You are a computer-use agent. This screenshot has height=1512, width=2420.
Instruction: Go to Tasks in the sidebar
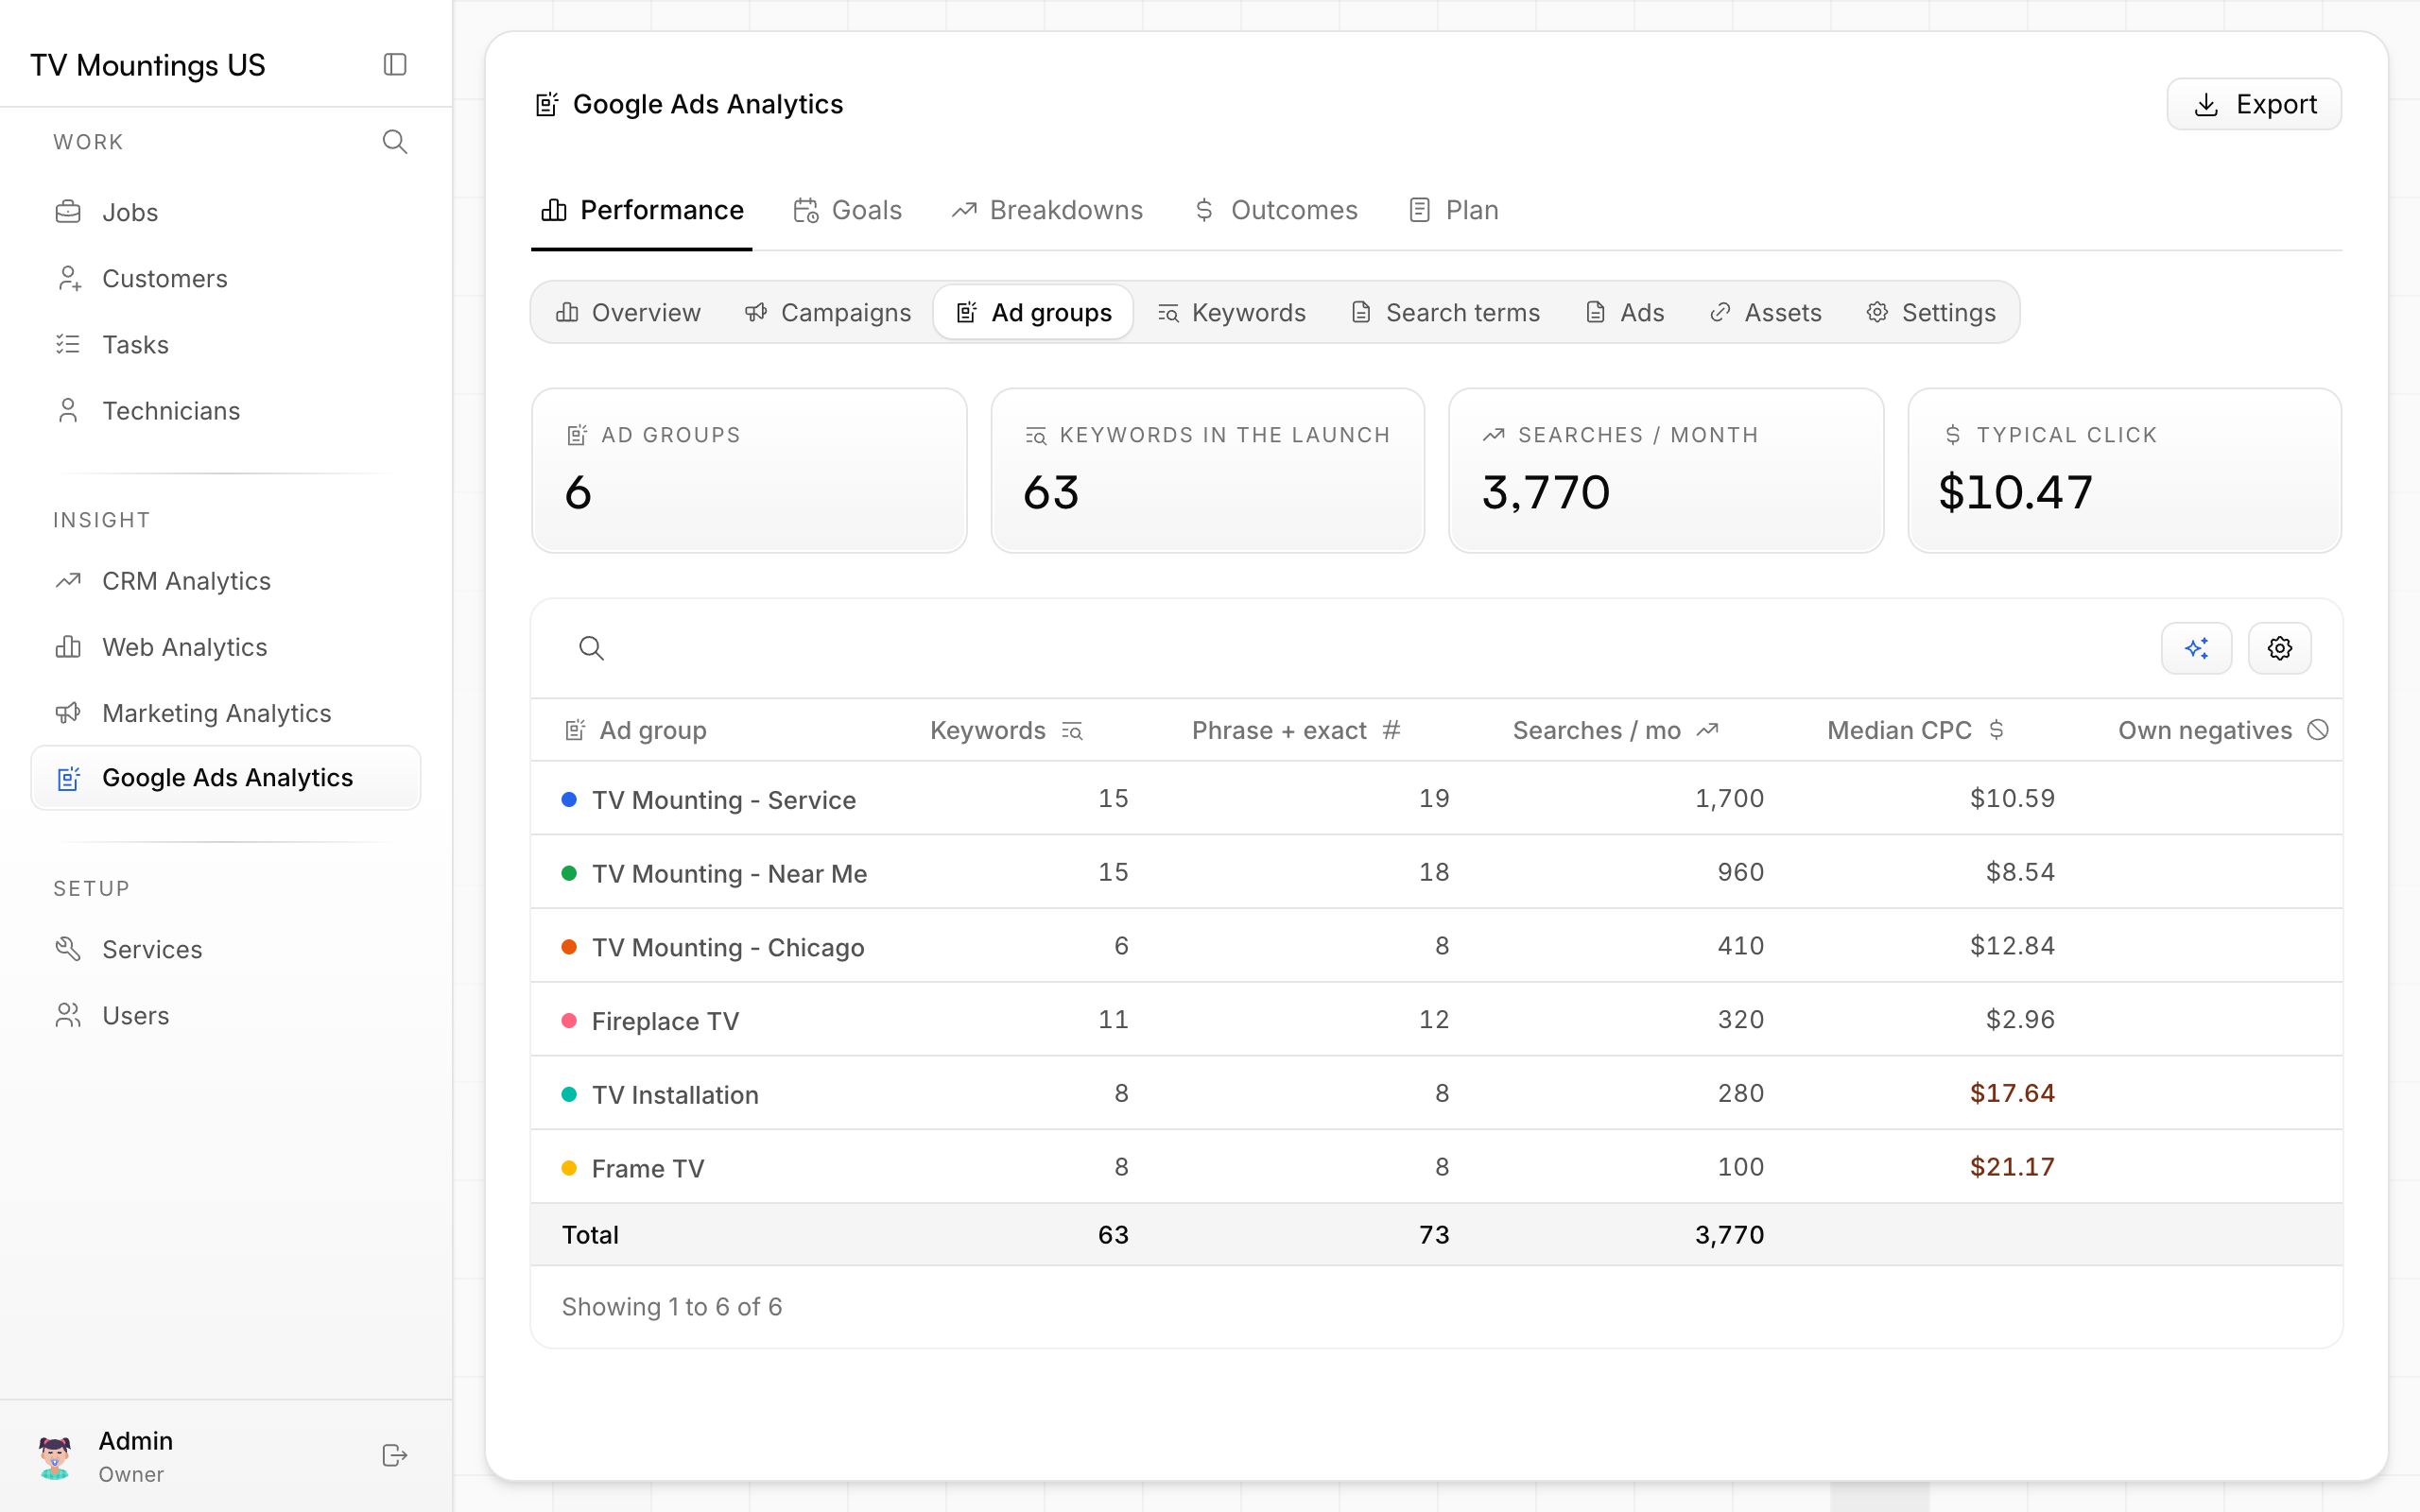226,344
